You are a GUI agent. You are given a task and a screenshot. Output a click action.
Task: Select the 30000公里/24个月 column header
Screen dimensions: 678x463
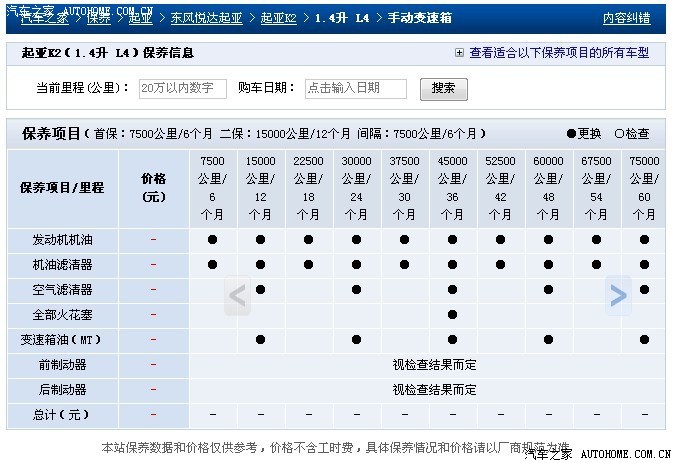(x=357, y=188)
